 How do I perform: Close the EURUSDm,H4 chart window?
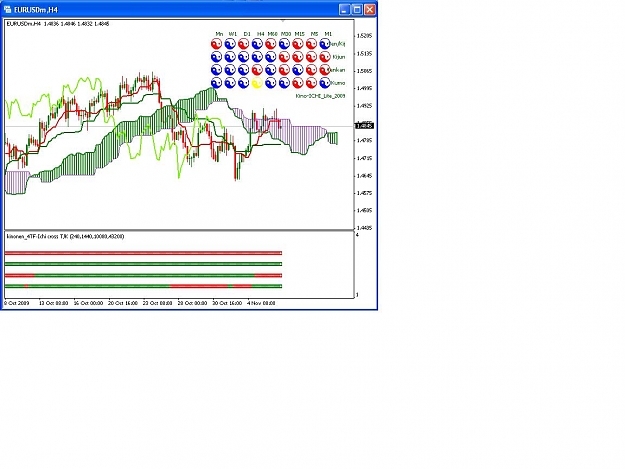[x=370, y=9]
